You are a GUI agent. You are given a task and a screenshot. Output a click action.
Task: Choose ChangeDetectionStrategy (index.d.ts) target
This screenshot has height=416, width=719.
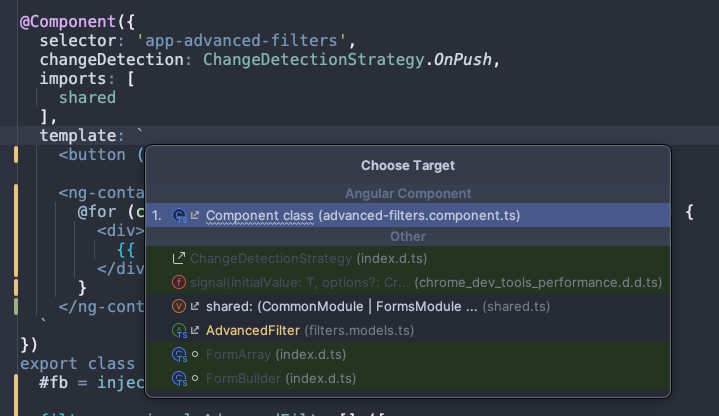tap(408, 259)
